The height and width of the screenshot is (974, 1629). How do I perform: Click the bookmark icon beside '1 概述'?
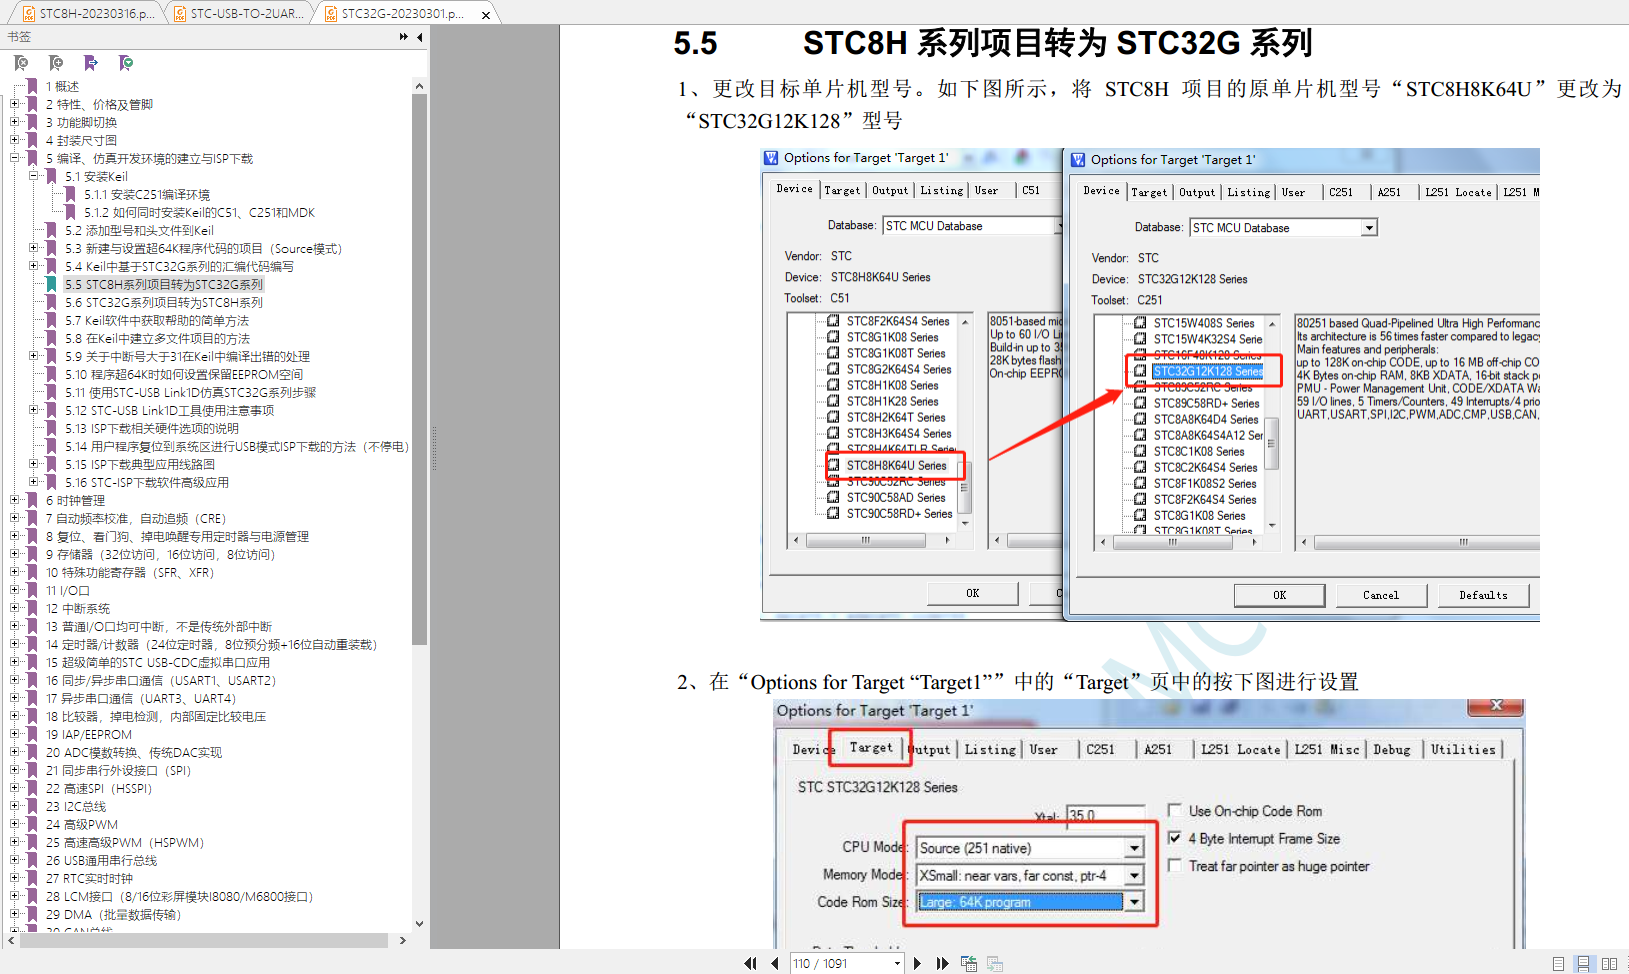click(x=33, y=86)
